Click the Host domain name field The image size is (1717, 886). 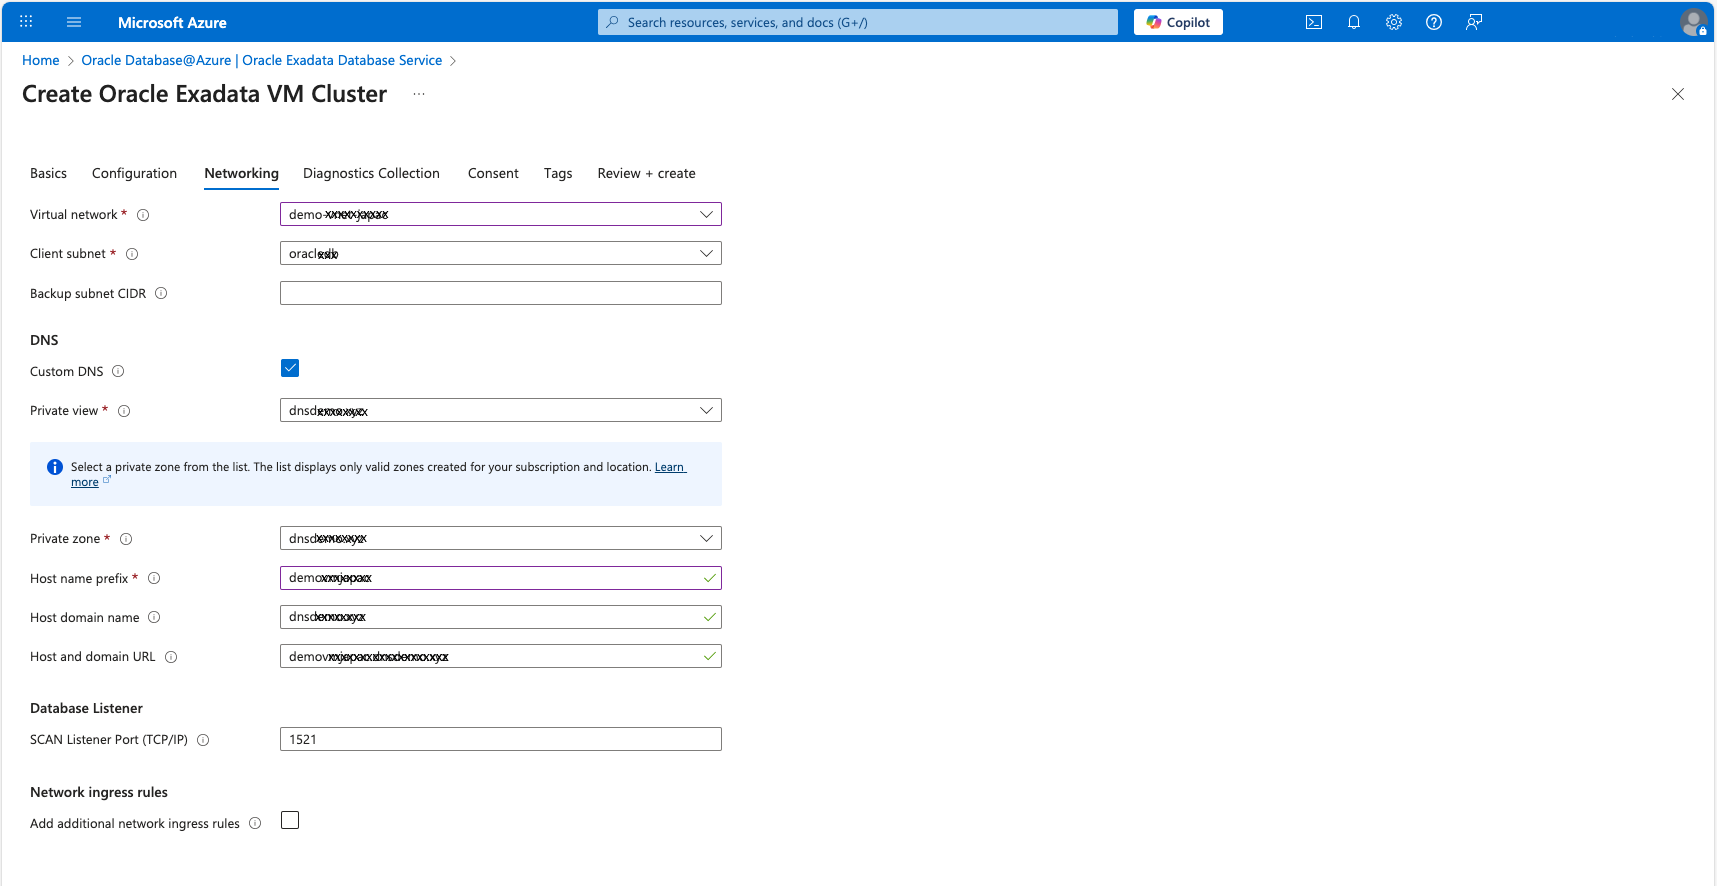pyautogui.click(x=501, y=617)
